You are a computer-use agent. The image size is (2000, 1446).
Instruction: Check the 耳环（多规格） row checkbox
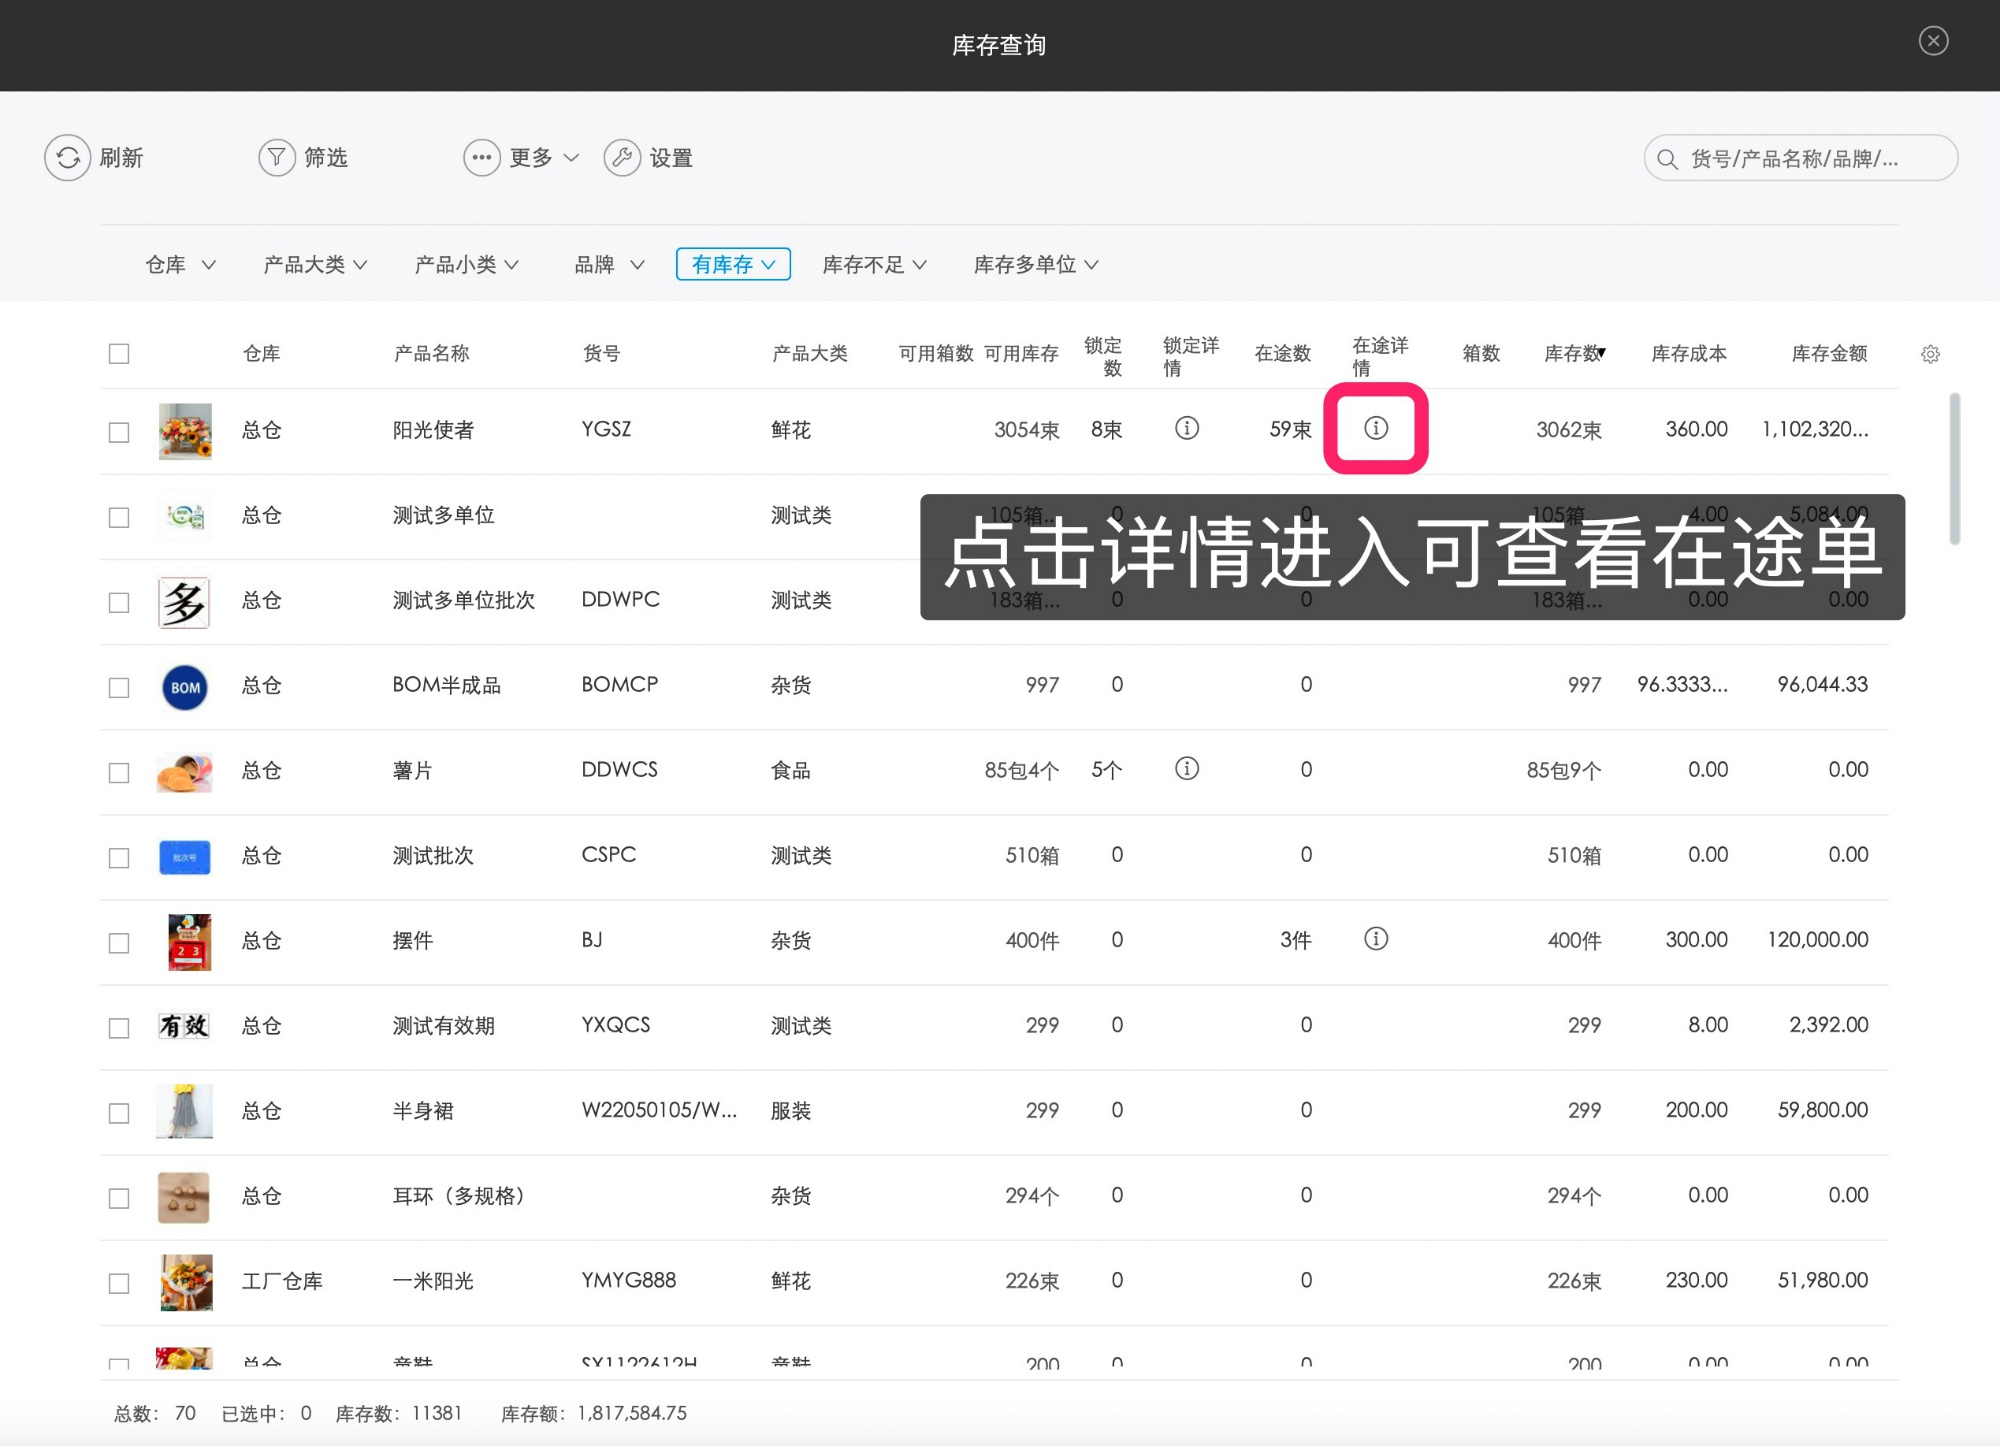[x=119, y=1197]
